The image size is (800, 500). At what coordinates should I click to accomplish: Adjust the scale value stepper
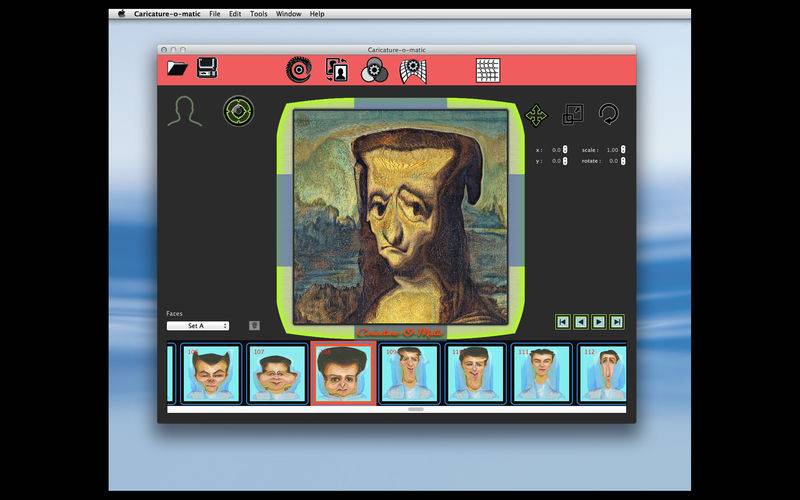[x=623, y=149]
